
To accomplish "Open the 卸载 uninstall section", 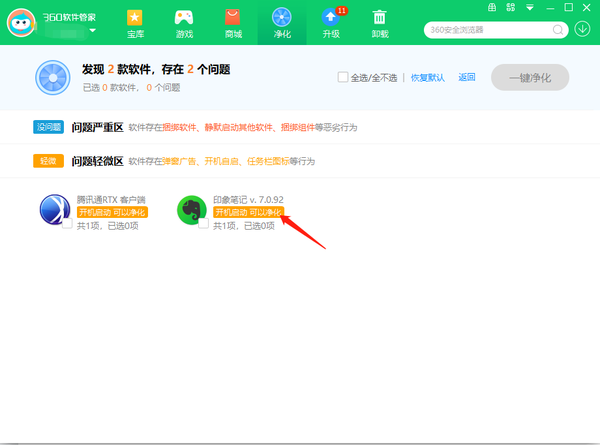I will coord(380,23).
